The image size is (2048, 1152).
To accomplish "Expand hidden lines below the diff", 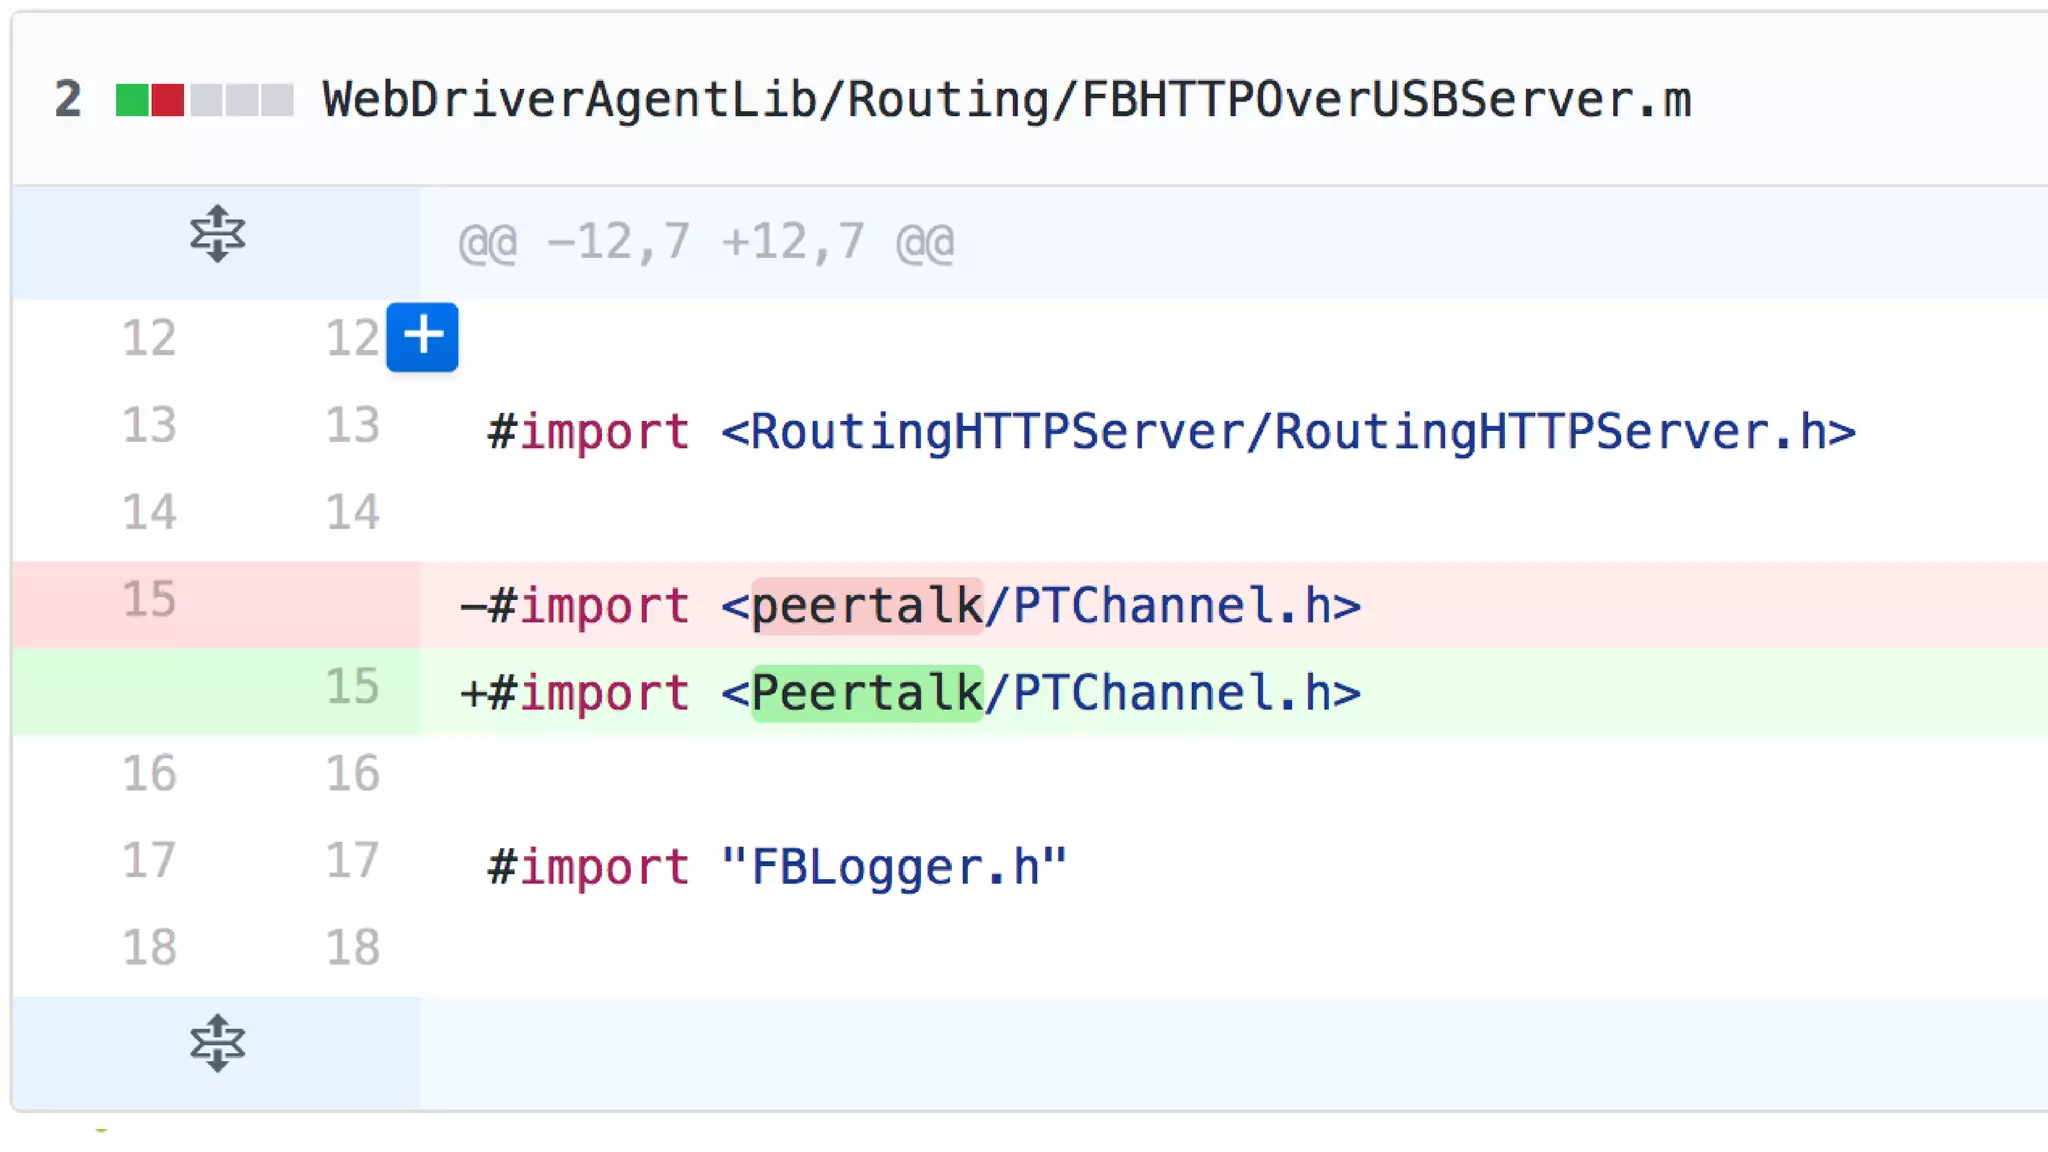I will coord(217,1043).
